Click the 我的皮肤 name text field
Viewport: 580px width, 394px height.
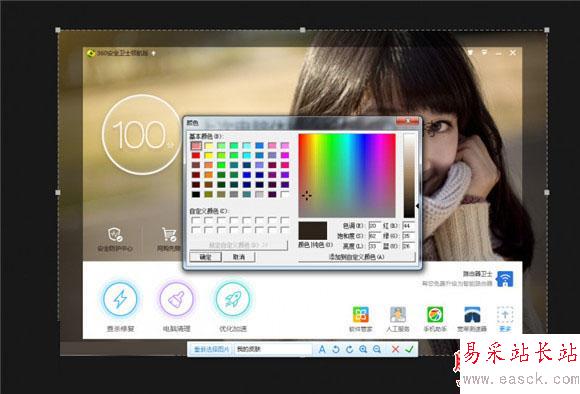(273, 349)
